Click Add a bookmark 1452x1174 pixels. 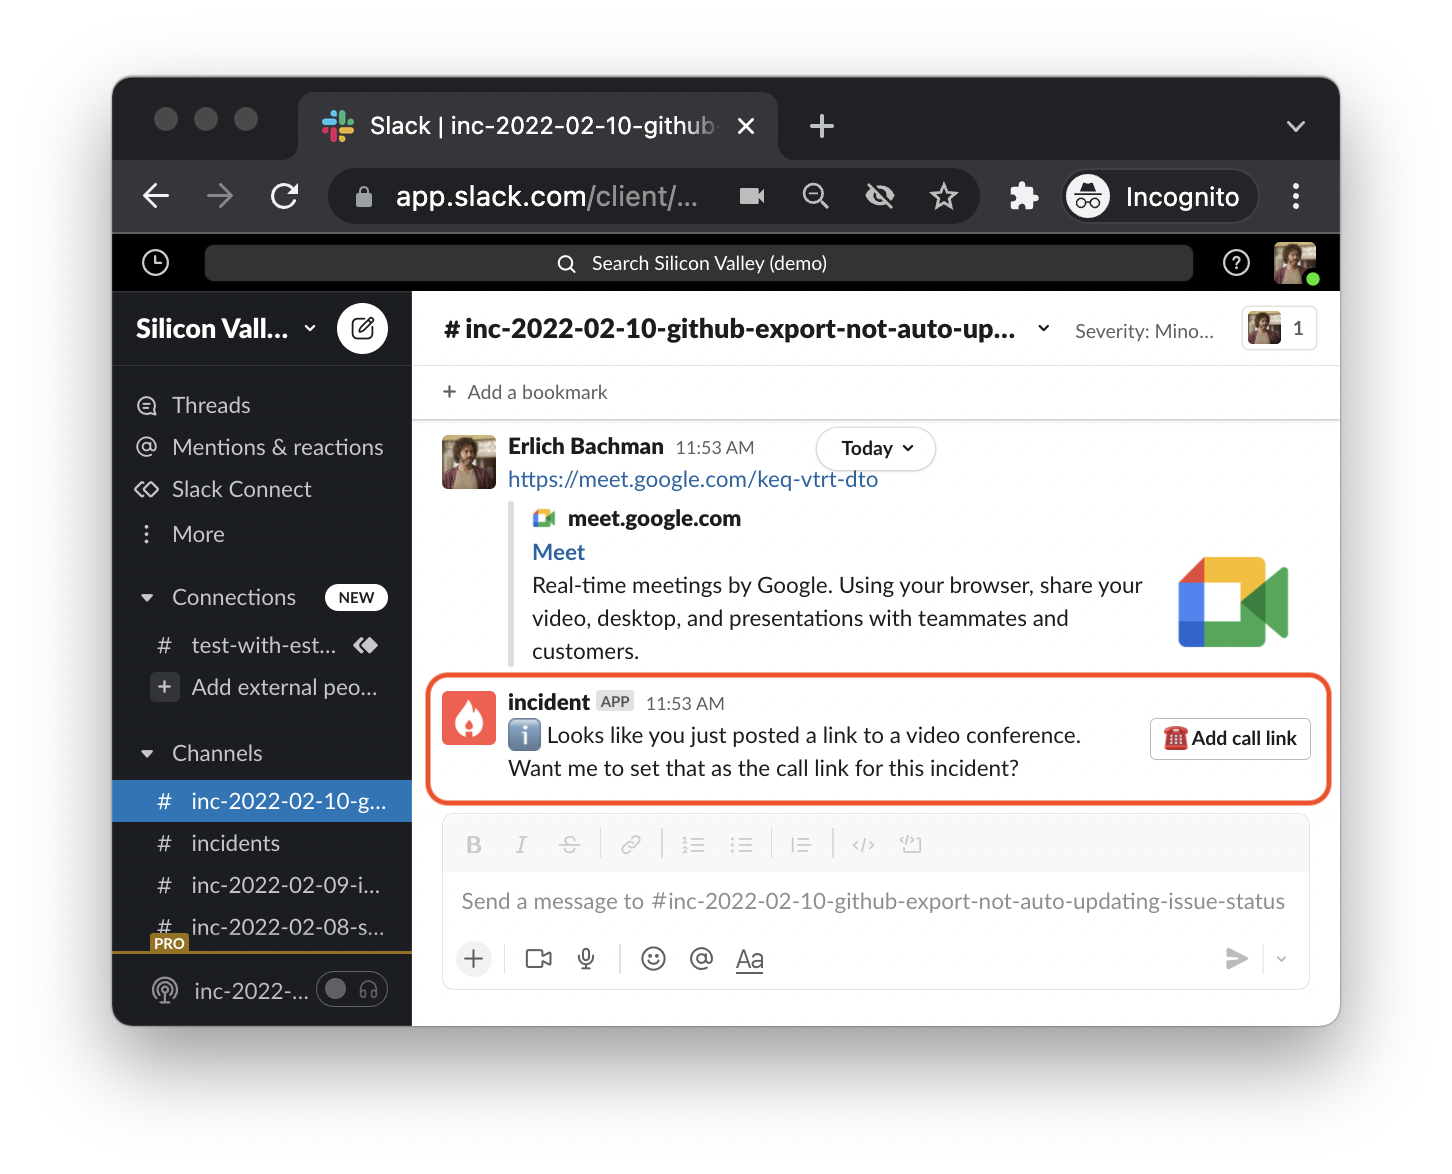pos(525,392)
